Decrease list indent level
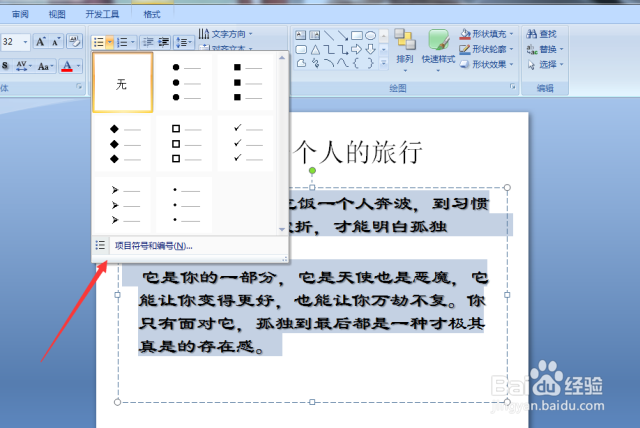 (148, 42)
